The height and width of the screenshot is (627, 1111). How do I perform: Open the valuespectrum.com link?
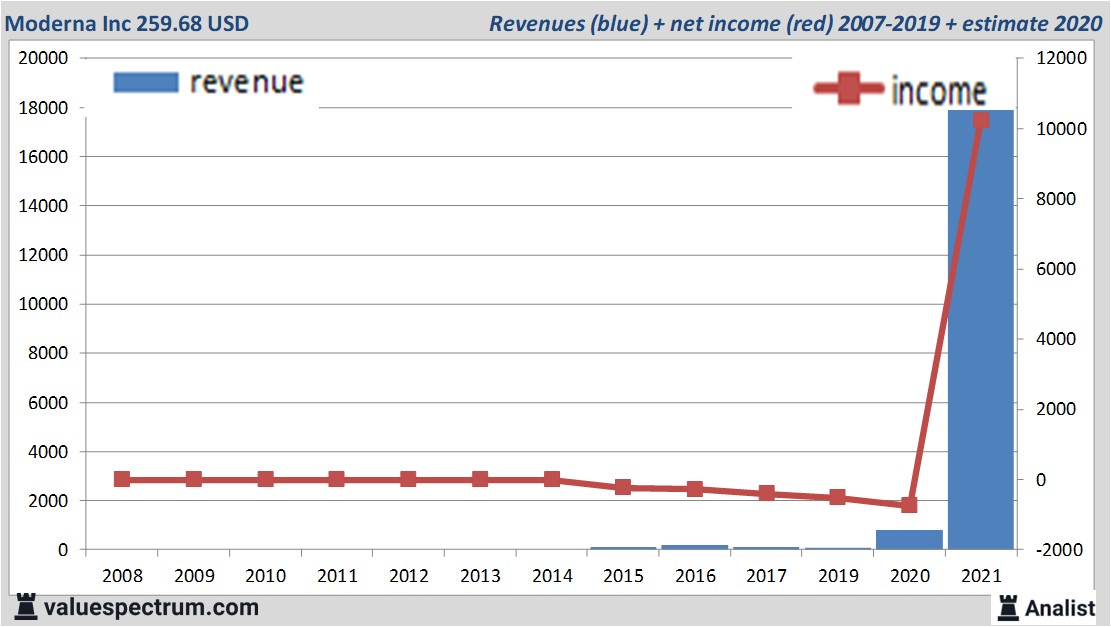point(151,607)
